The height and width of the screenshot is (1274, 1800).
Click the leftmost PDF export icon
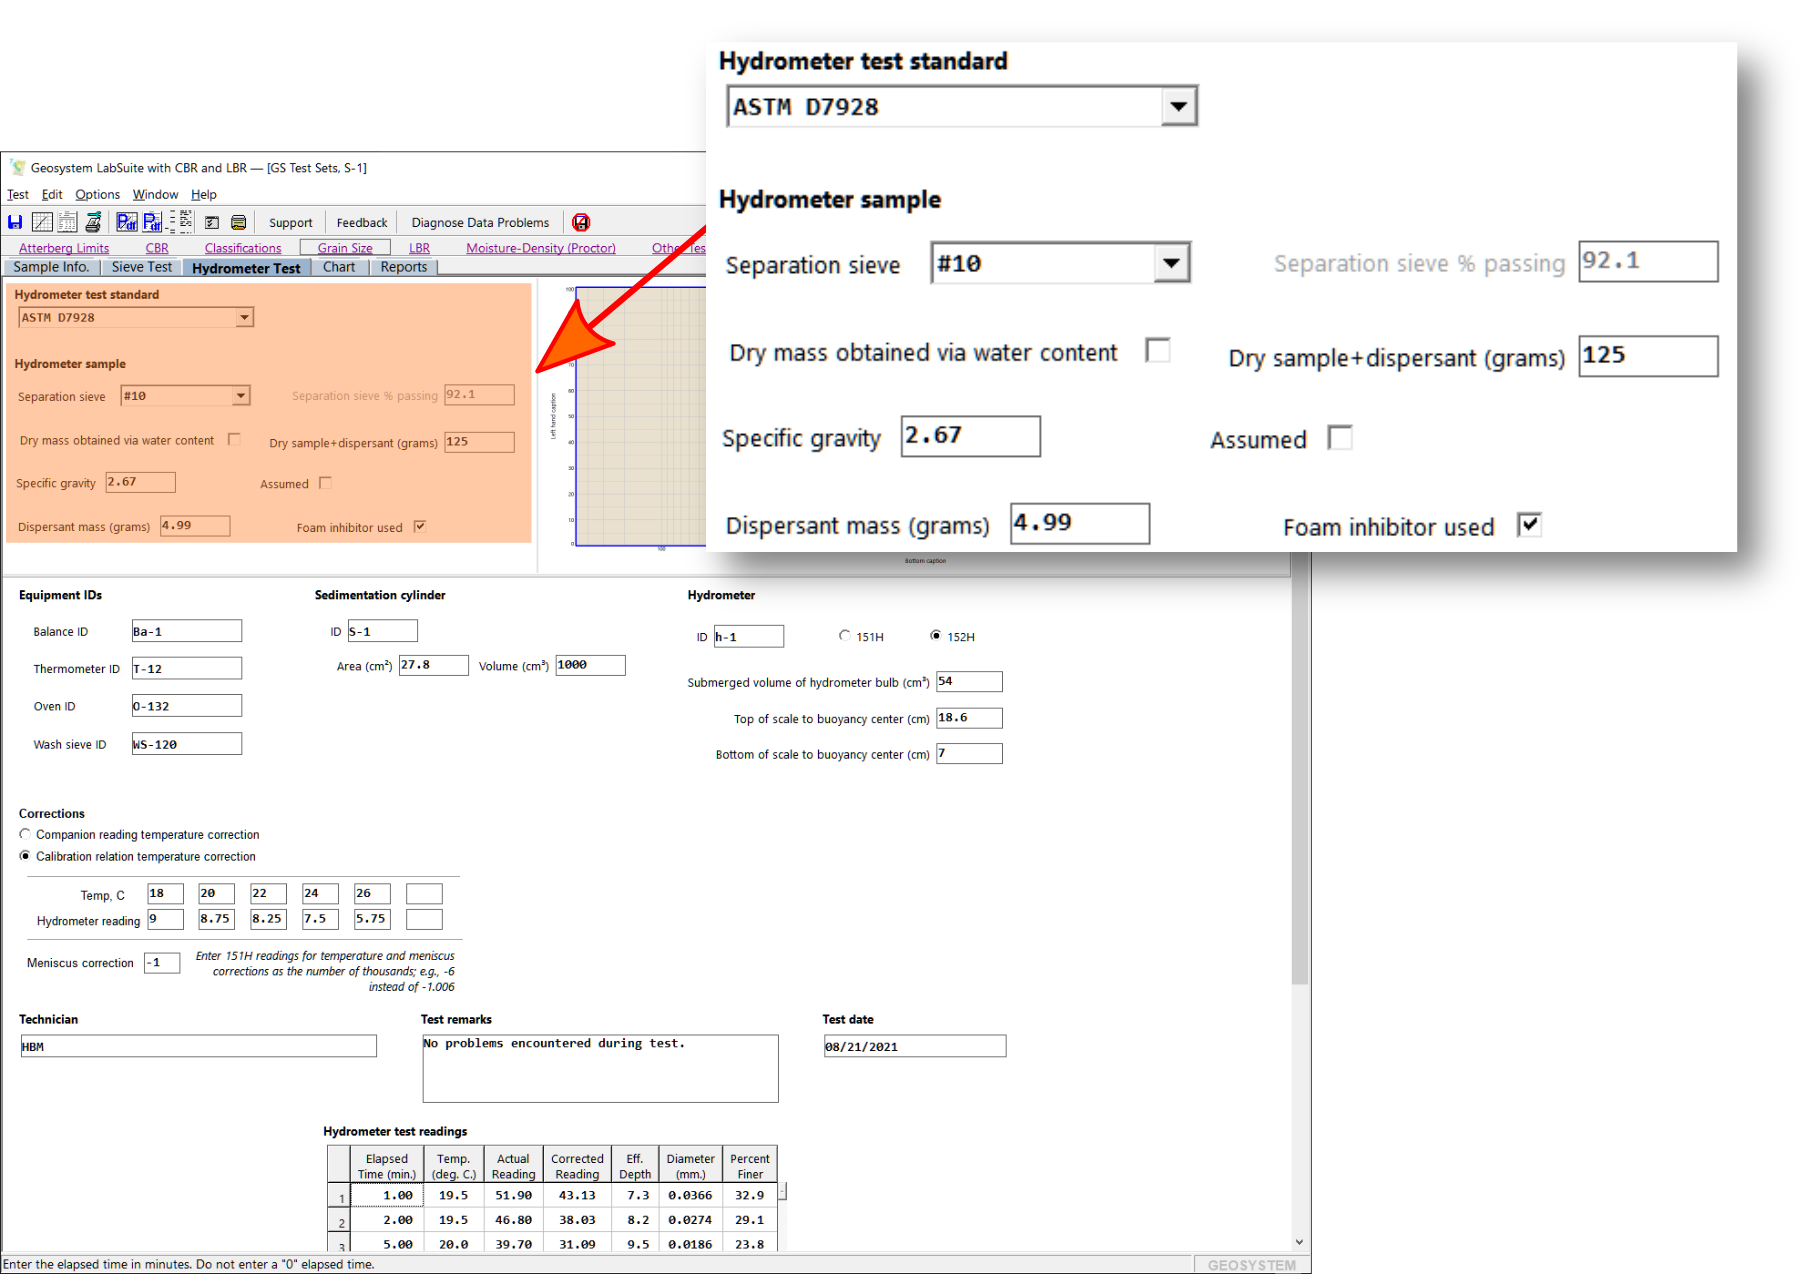click(126, 222)
